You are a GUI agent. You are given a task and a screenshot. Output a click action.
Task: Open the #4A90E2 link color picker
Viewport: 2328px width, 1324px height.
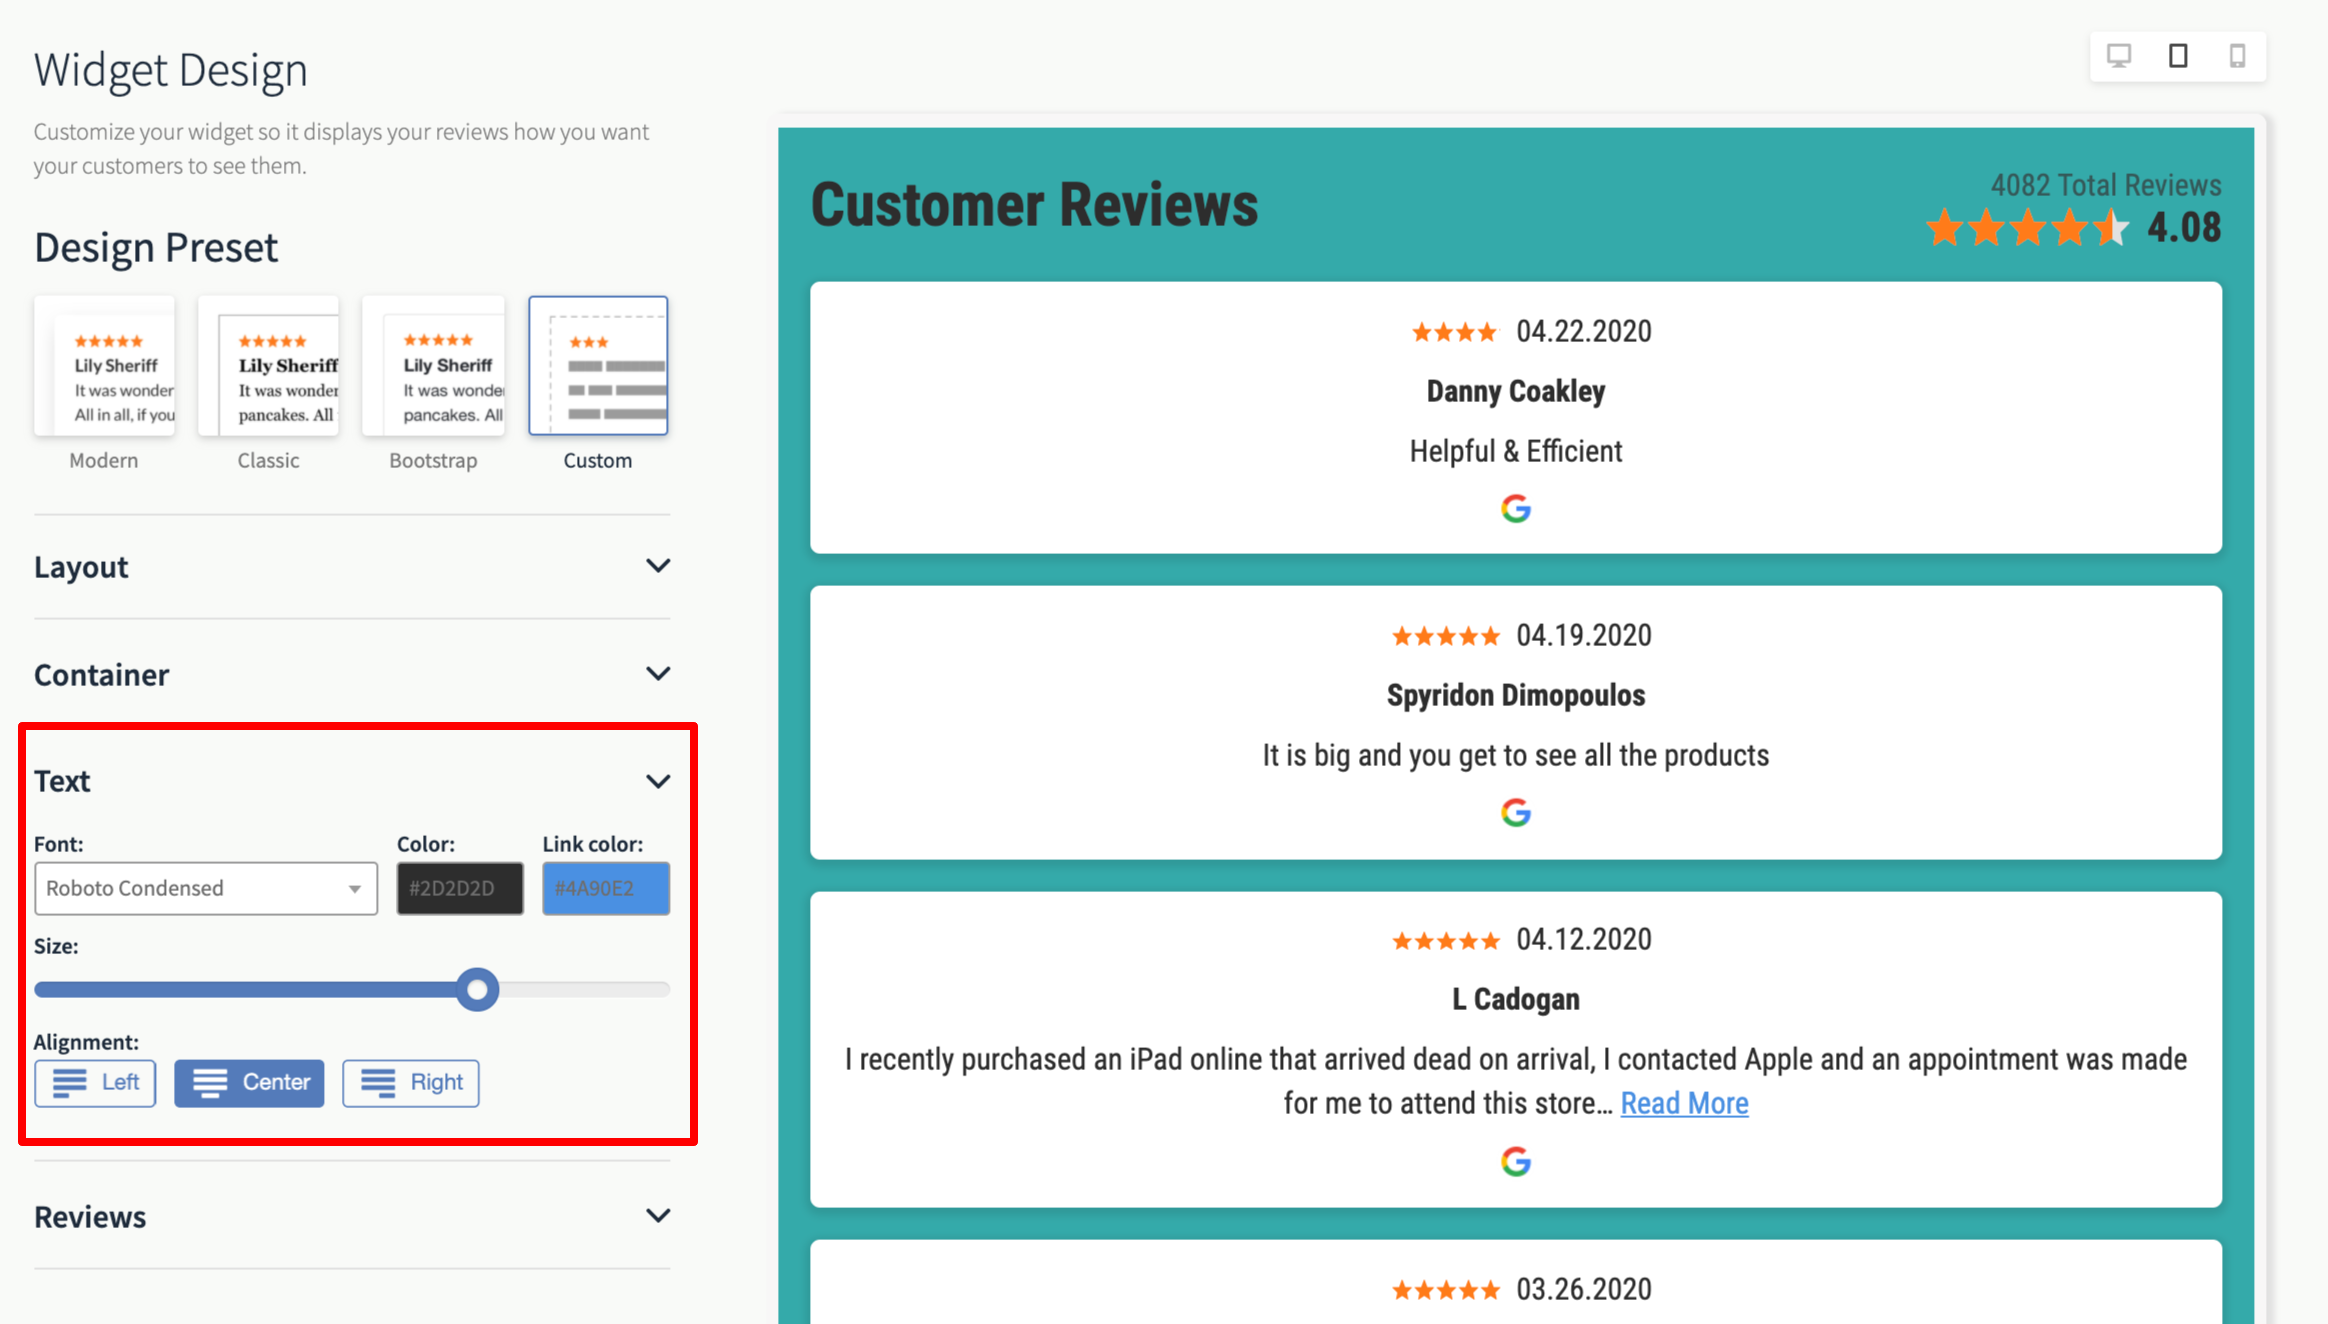[606, 888]
